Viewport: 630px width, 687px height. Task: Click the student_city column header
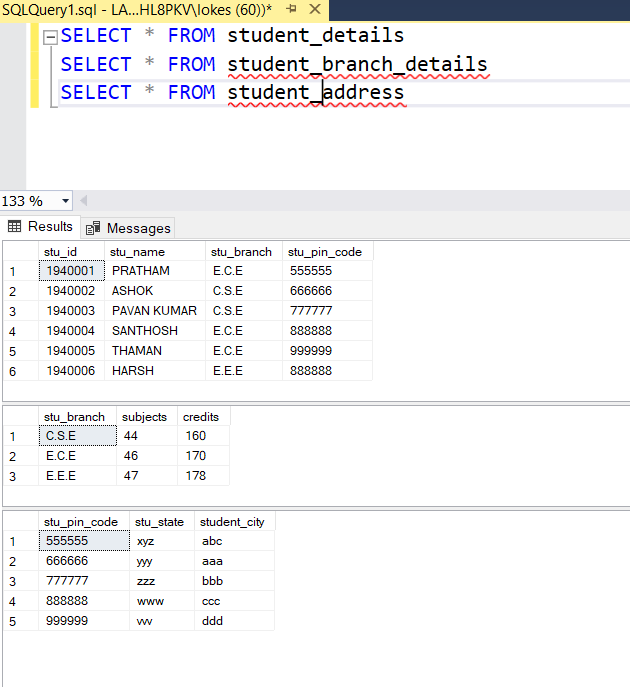(232, 522)
